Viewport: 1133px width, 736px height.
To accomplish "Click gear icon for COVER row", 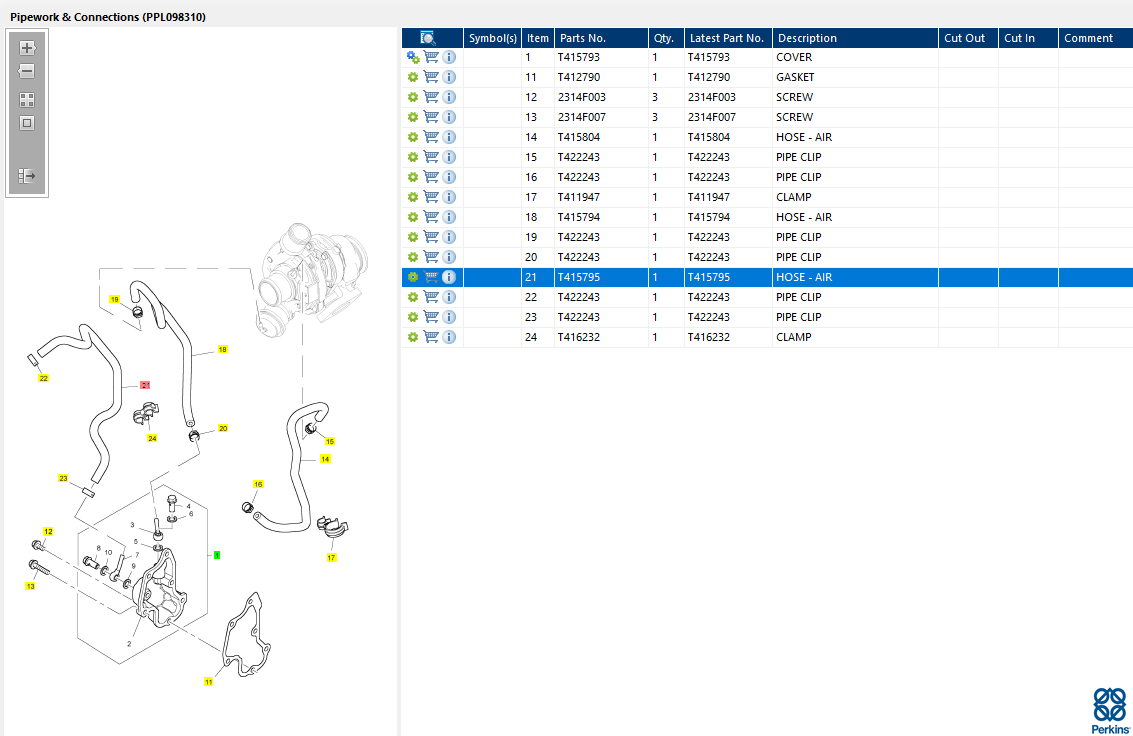I will [413, 57].
